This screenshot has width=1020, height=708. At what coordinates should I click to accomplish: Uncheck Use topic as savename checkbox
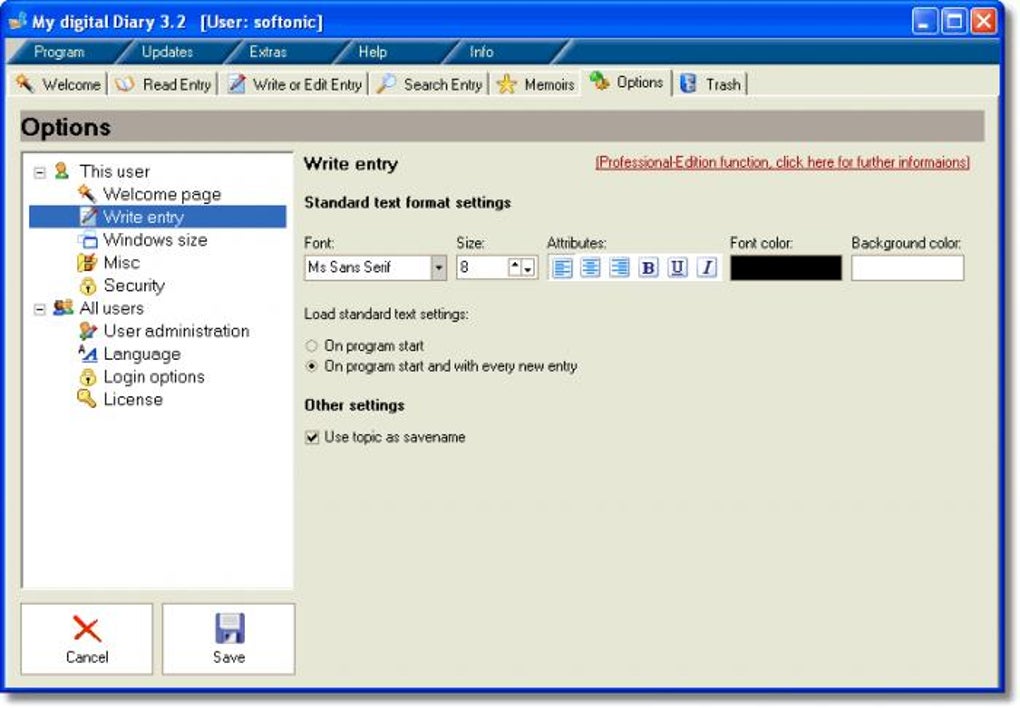pos(312,437)
